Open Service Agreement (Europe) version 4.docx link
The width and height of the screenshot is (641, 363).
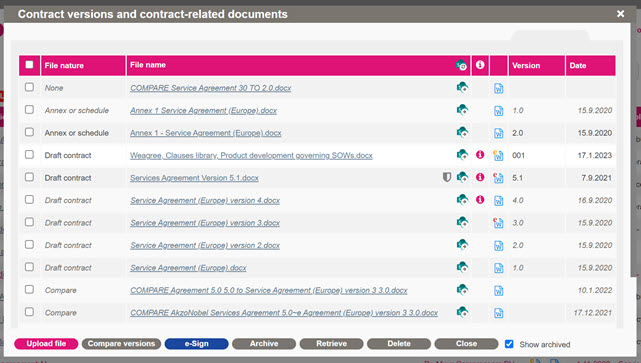[x=205, y=200]
